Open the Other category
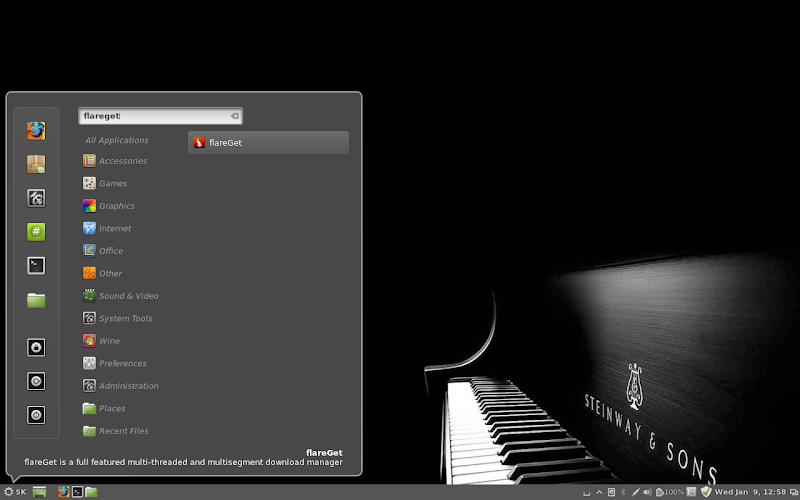Image resolution: width=800 pixels, height=500 pixels. click(x=103, y=273)
